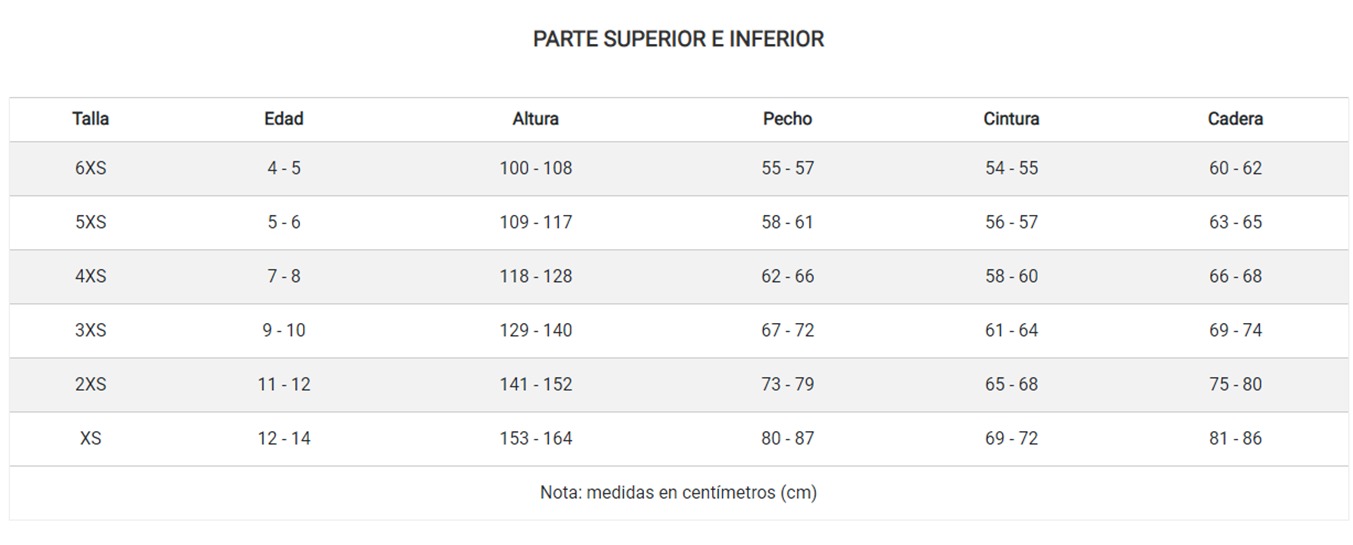Click the chest cell 80 - 87
Viewport: 1353px width, 545px height.
[788, 438]
